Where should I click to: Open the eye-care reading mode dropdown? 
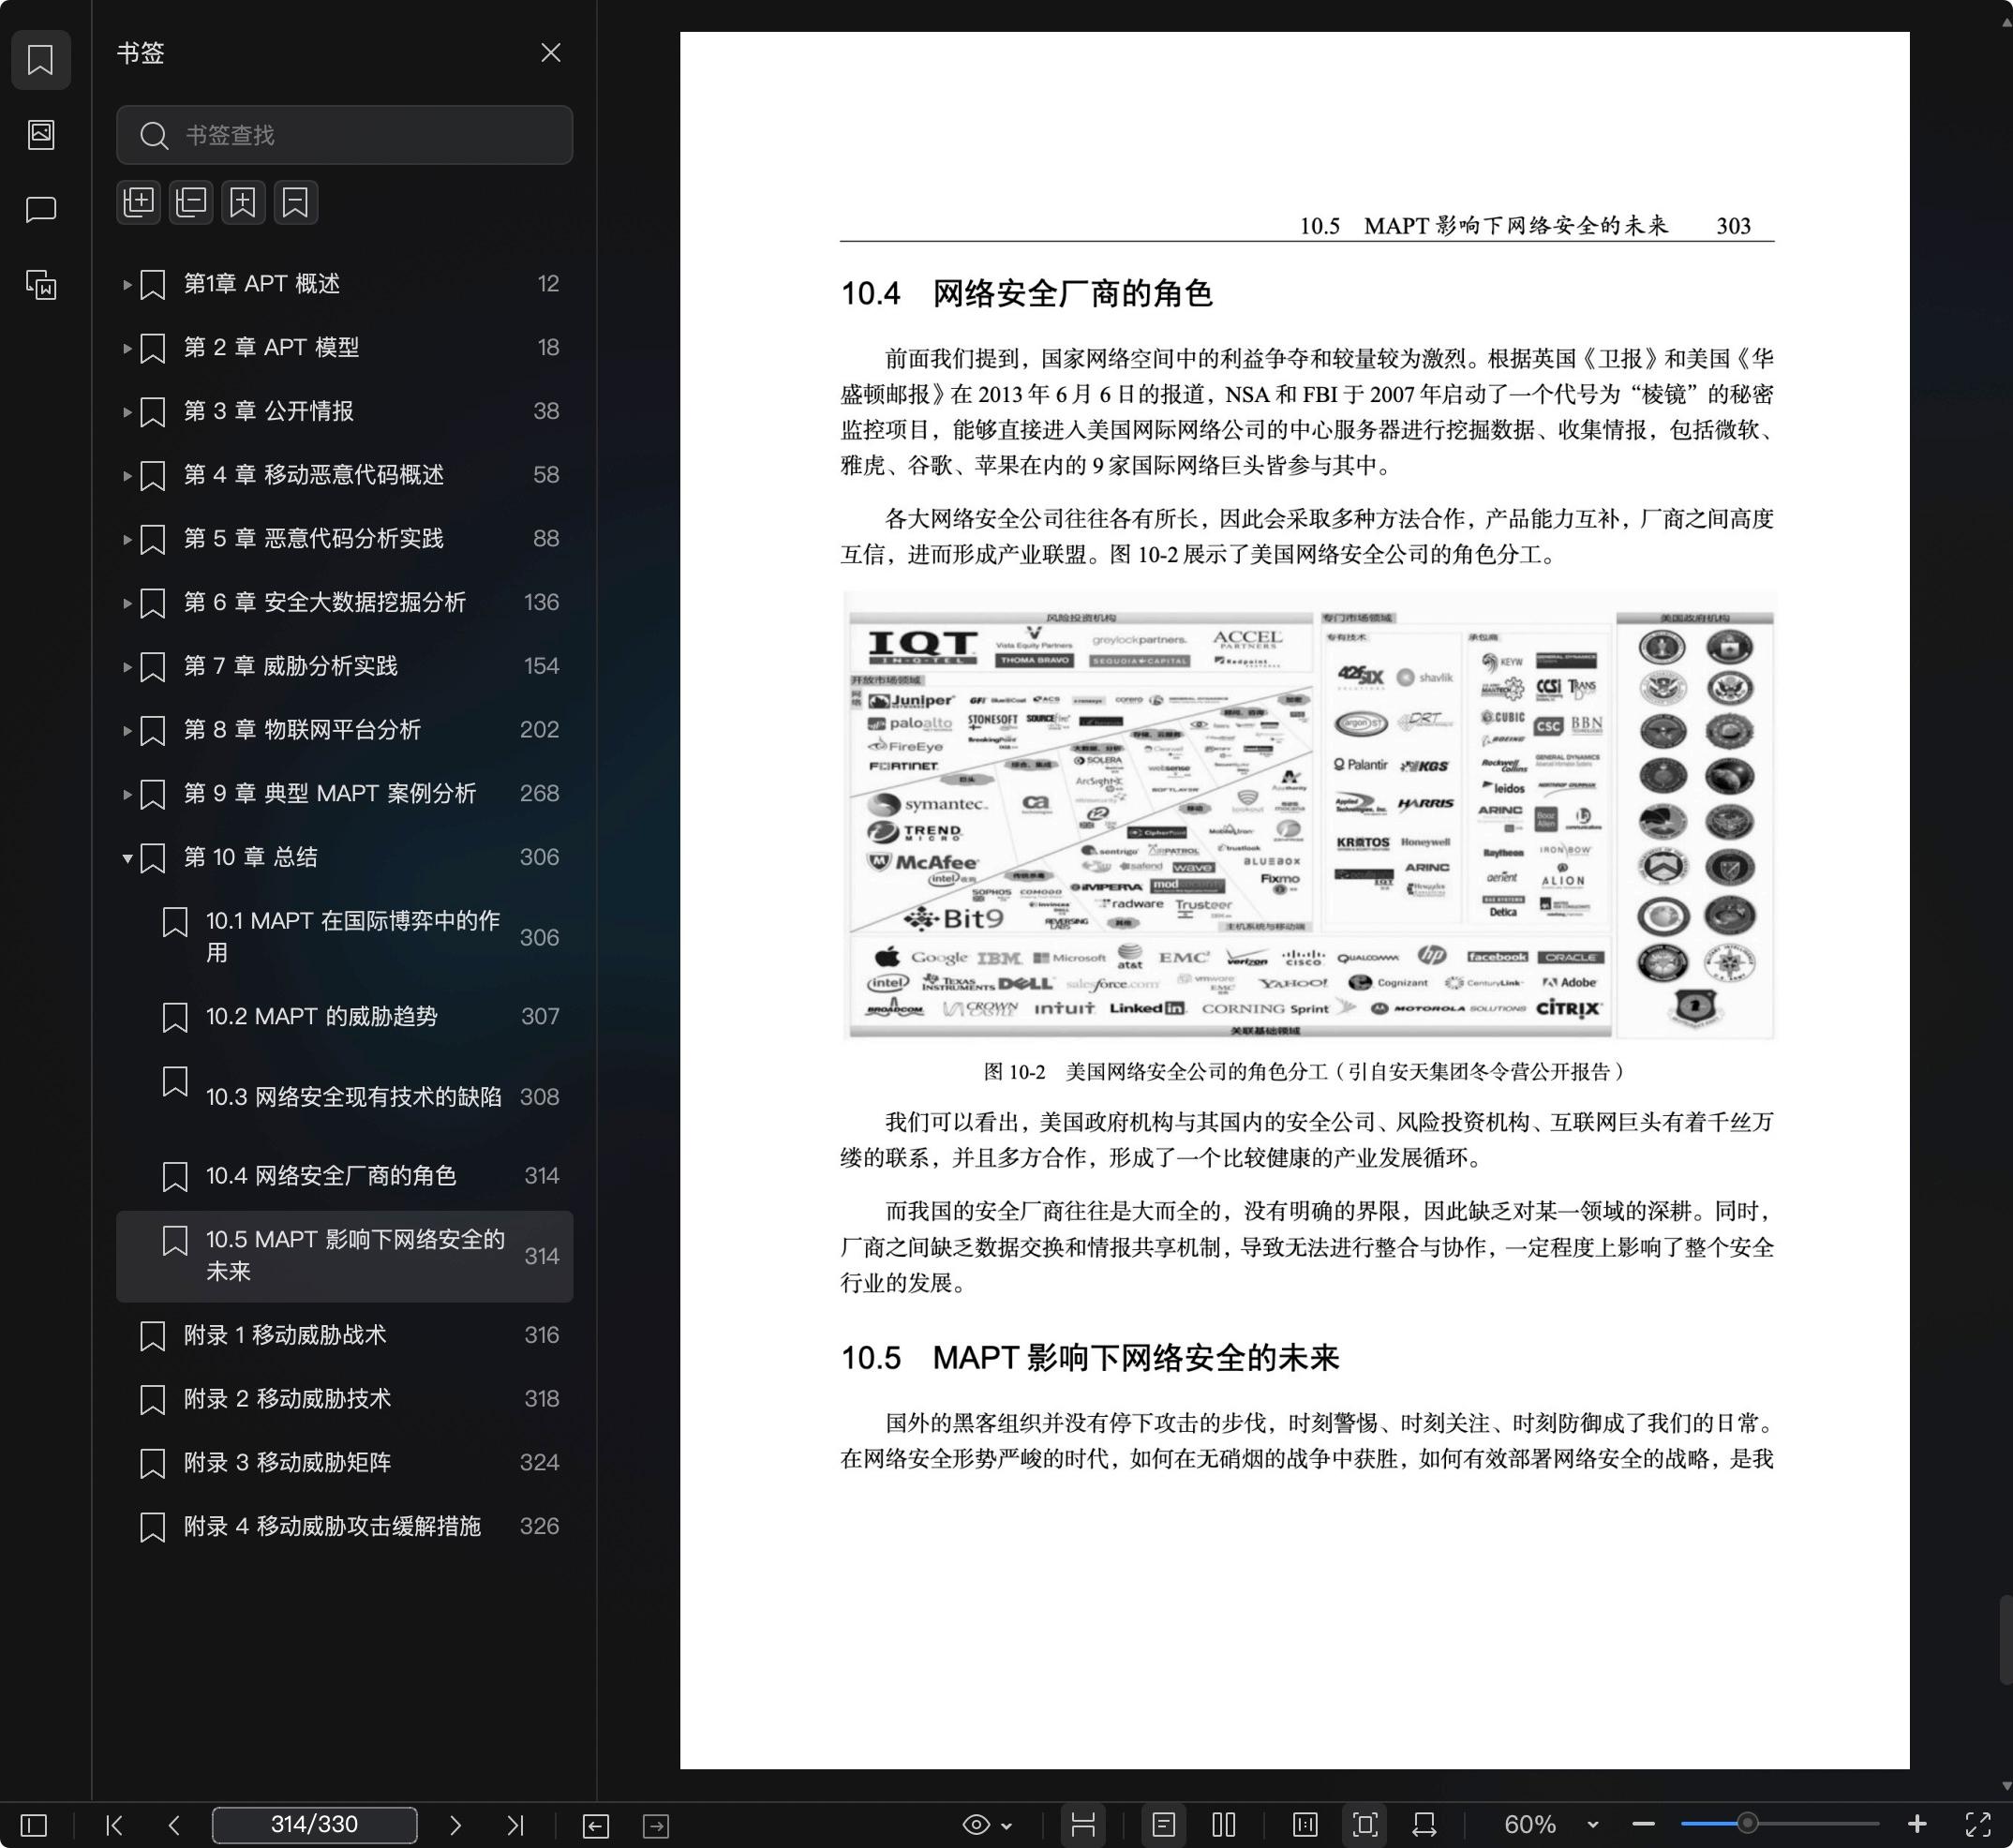(x=986, y=1825)
